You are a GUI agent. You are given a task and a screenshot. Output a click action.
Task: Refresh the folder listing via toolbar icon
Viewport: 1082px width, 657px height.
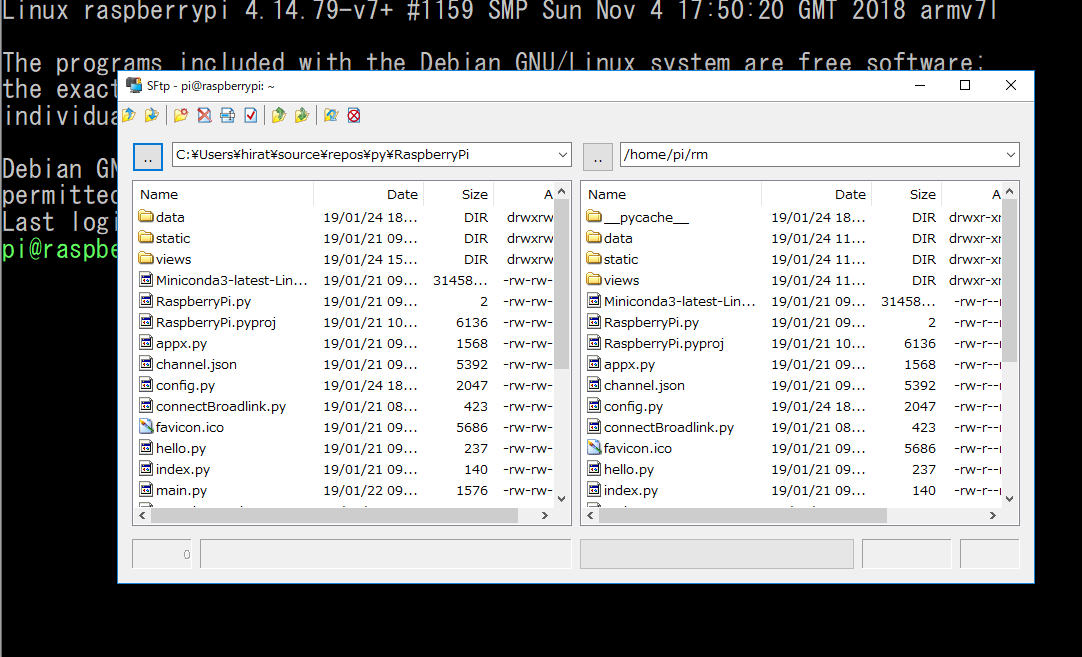tap(331, 115)
